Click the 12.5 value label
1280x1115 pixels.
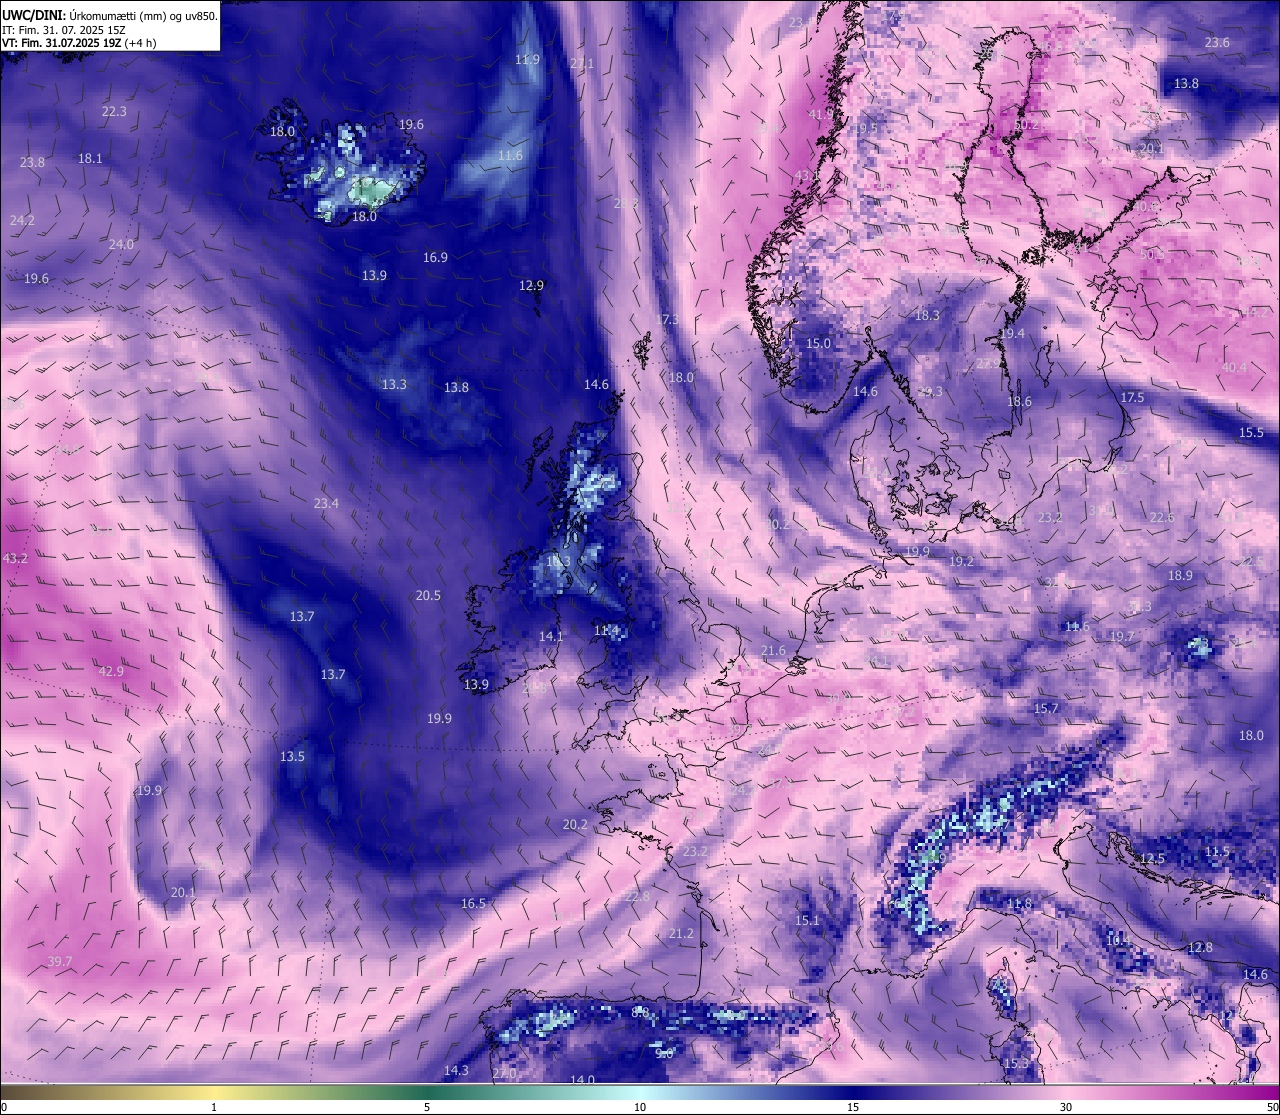[x=1153, y=858]
